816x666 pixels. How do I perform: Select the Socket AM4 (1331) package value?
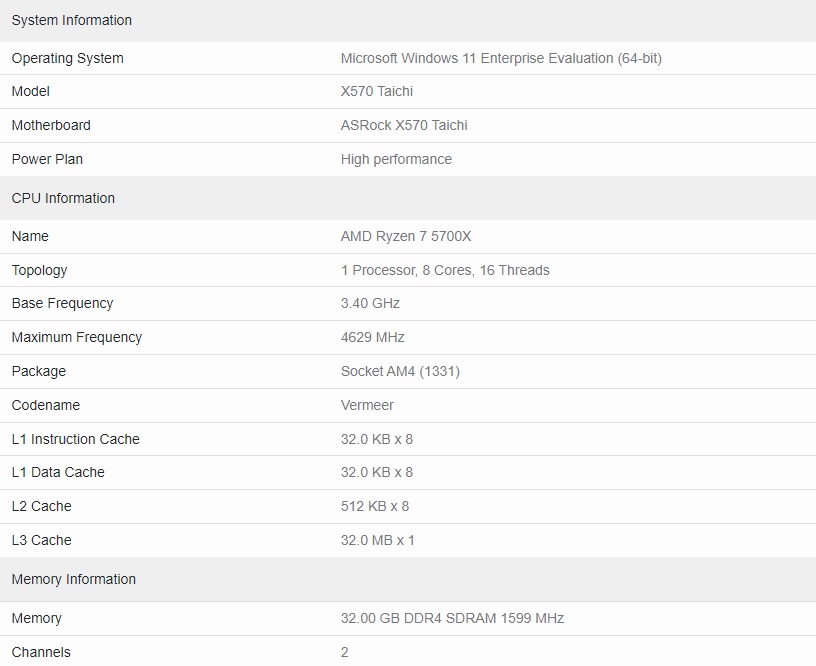[x=400, y=372]
